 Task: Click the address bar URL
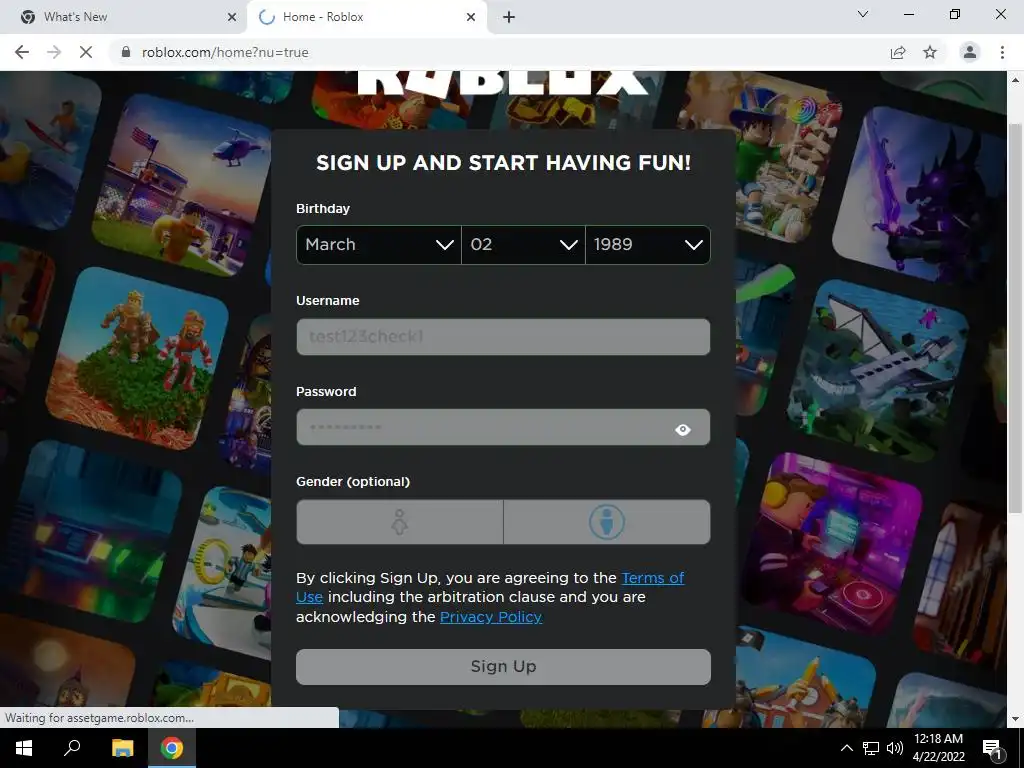point(225,52)
